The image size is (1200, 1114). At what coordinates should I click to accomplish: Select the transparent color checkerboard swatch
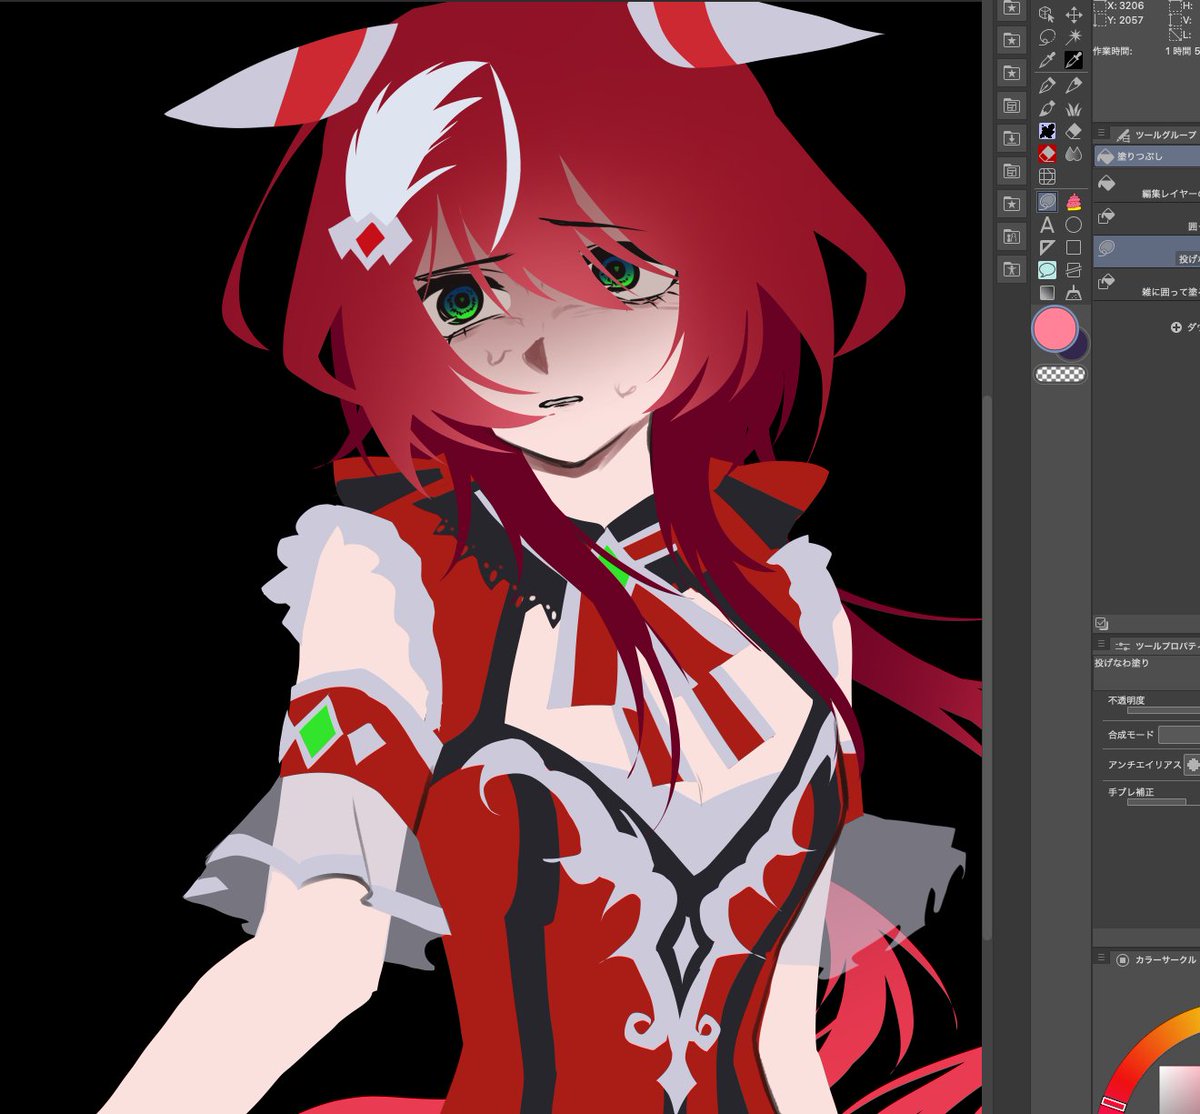coord(1059,374)
